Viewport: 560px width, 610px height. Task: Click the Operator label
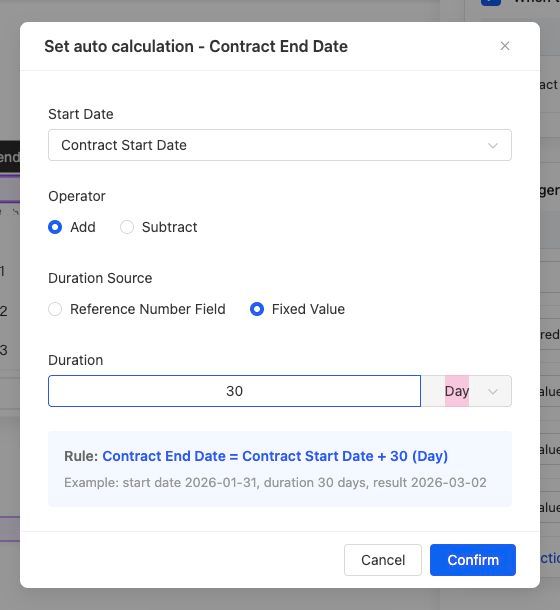(77, 196)
